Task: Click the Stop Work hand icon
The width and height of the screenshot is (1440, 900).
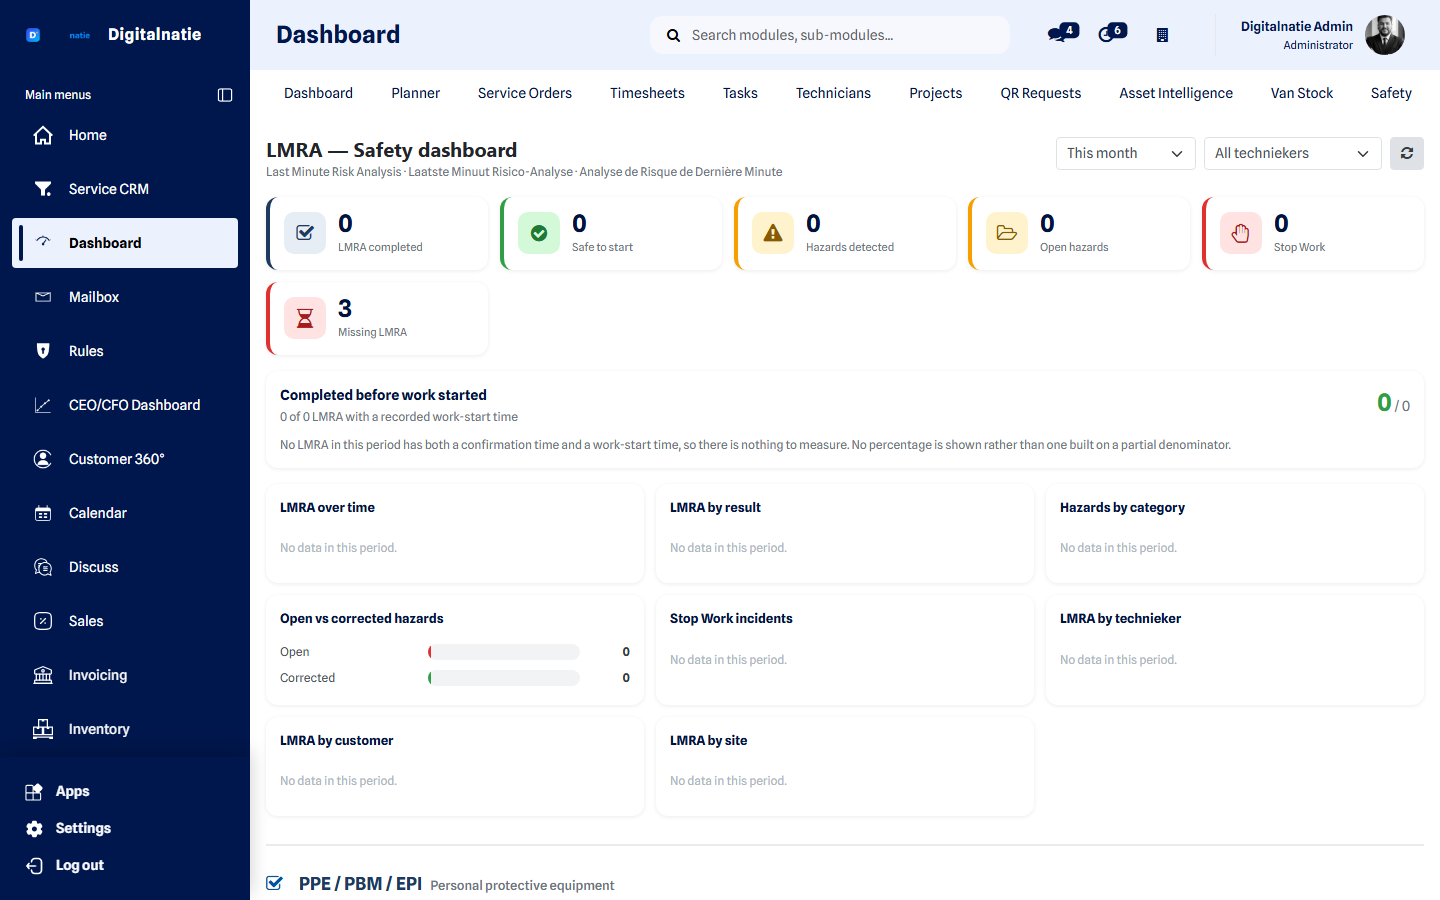Action: 1241,233
